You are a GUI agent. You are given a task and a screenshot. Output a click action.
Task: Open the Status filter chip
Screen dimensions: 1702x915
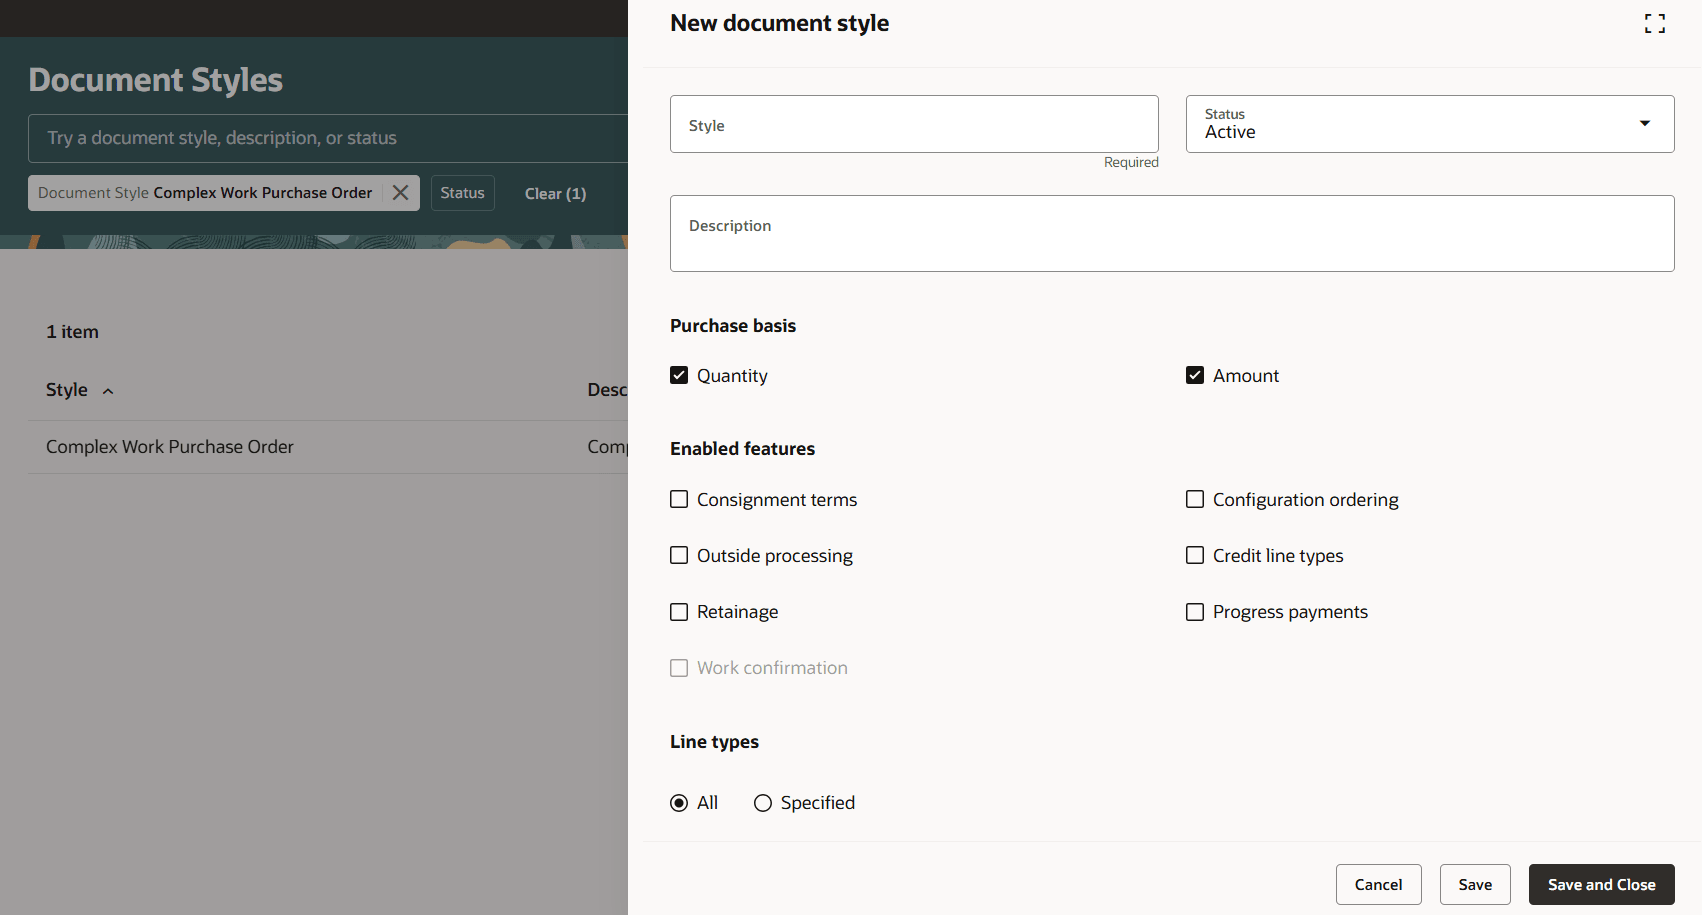(462, 193)
